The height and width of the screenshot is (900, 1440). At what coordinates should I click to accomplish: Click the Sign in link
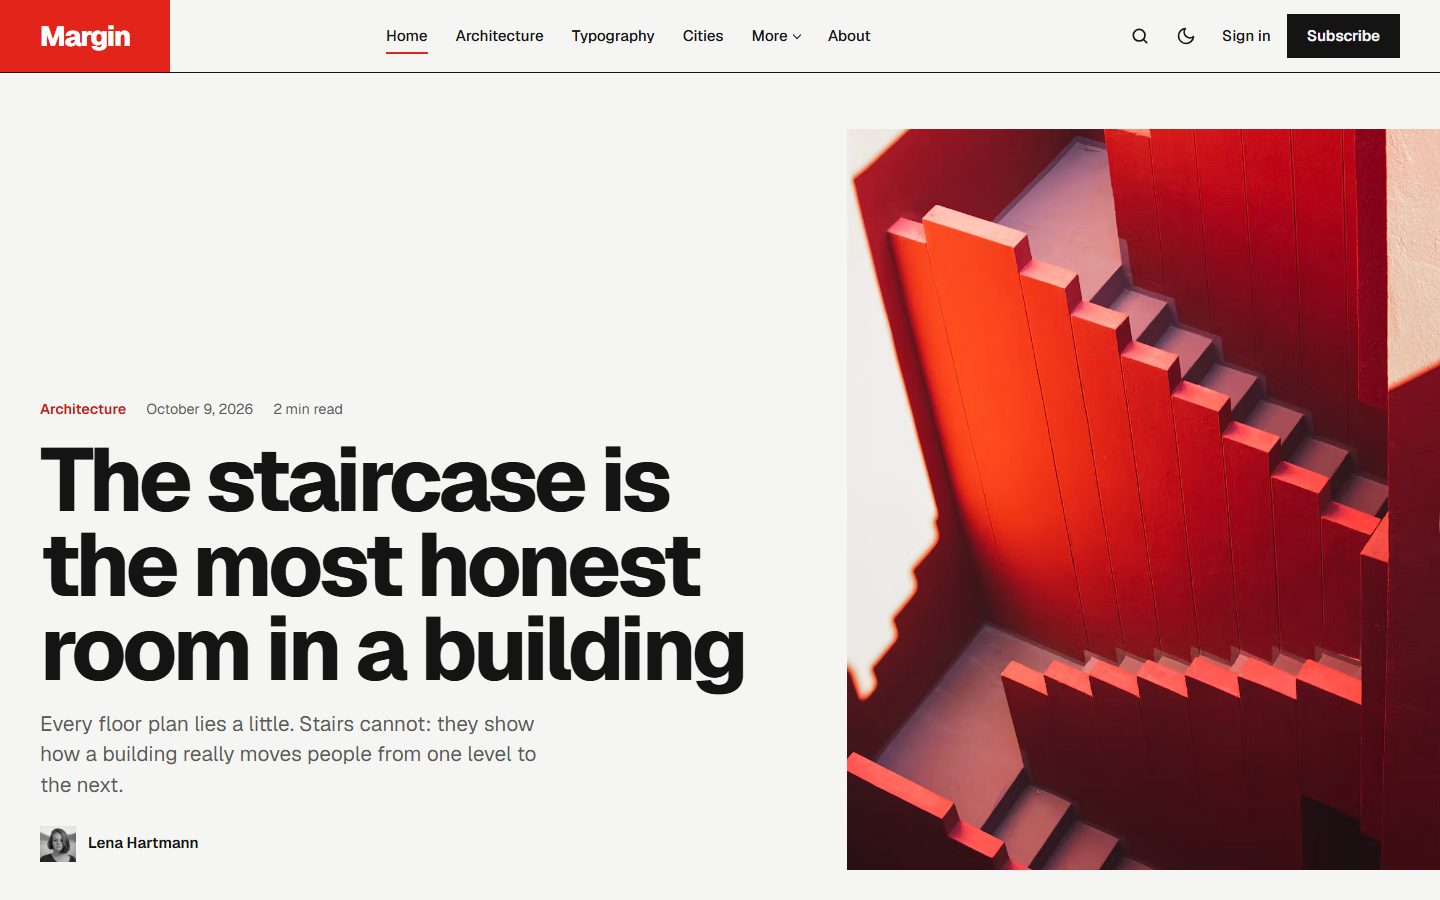point(1246,36)
